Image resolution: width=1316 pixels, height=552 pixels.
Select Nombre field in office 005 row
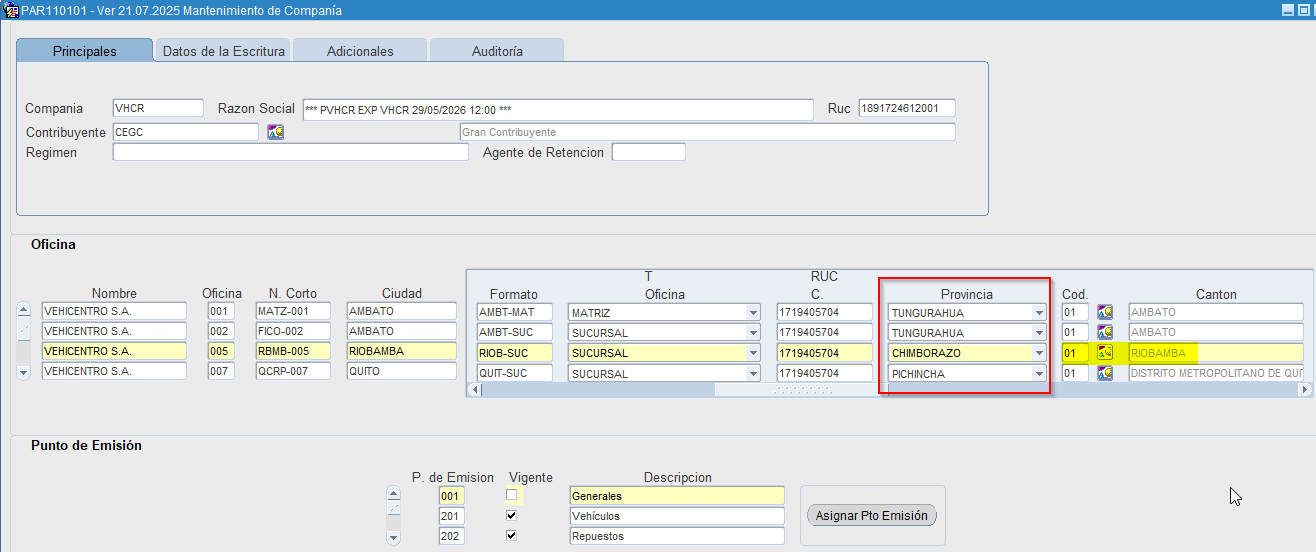click(x=114, y=351)
